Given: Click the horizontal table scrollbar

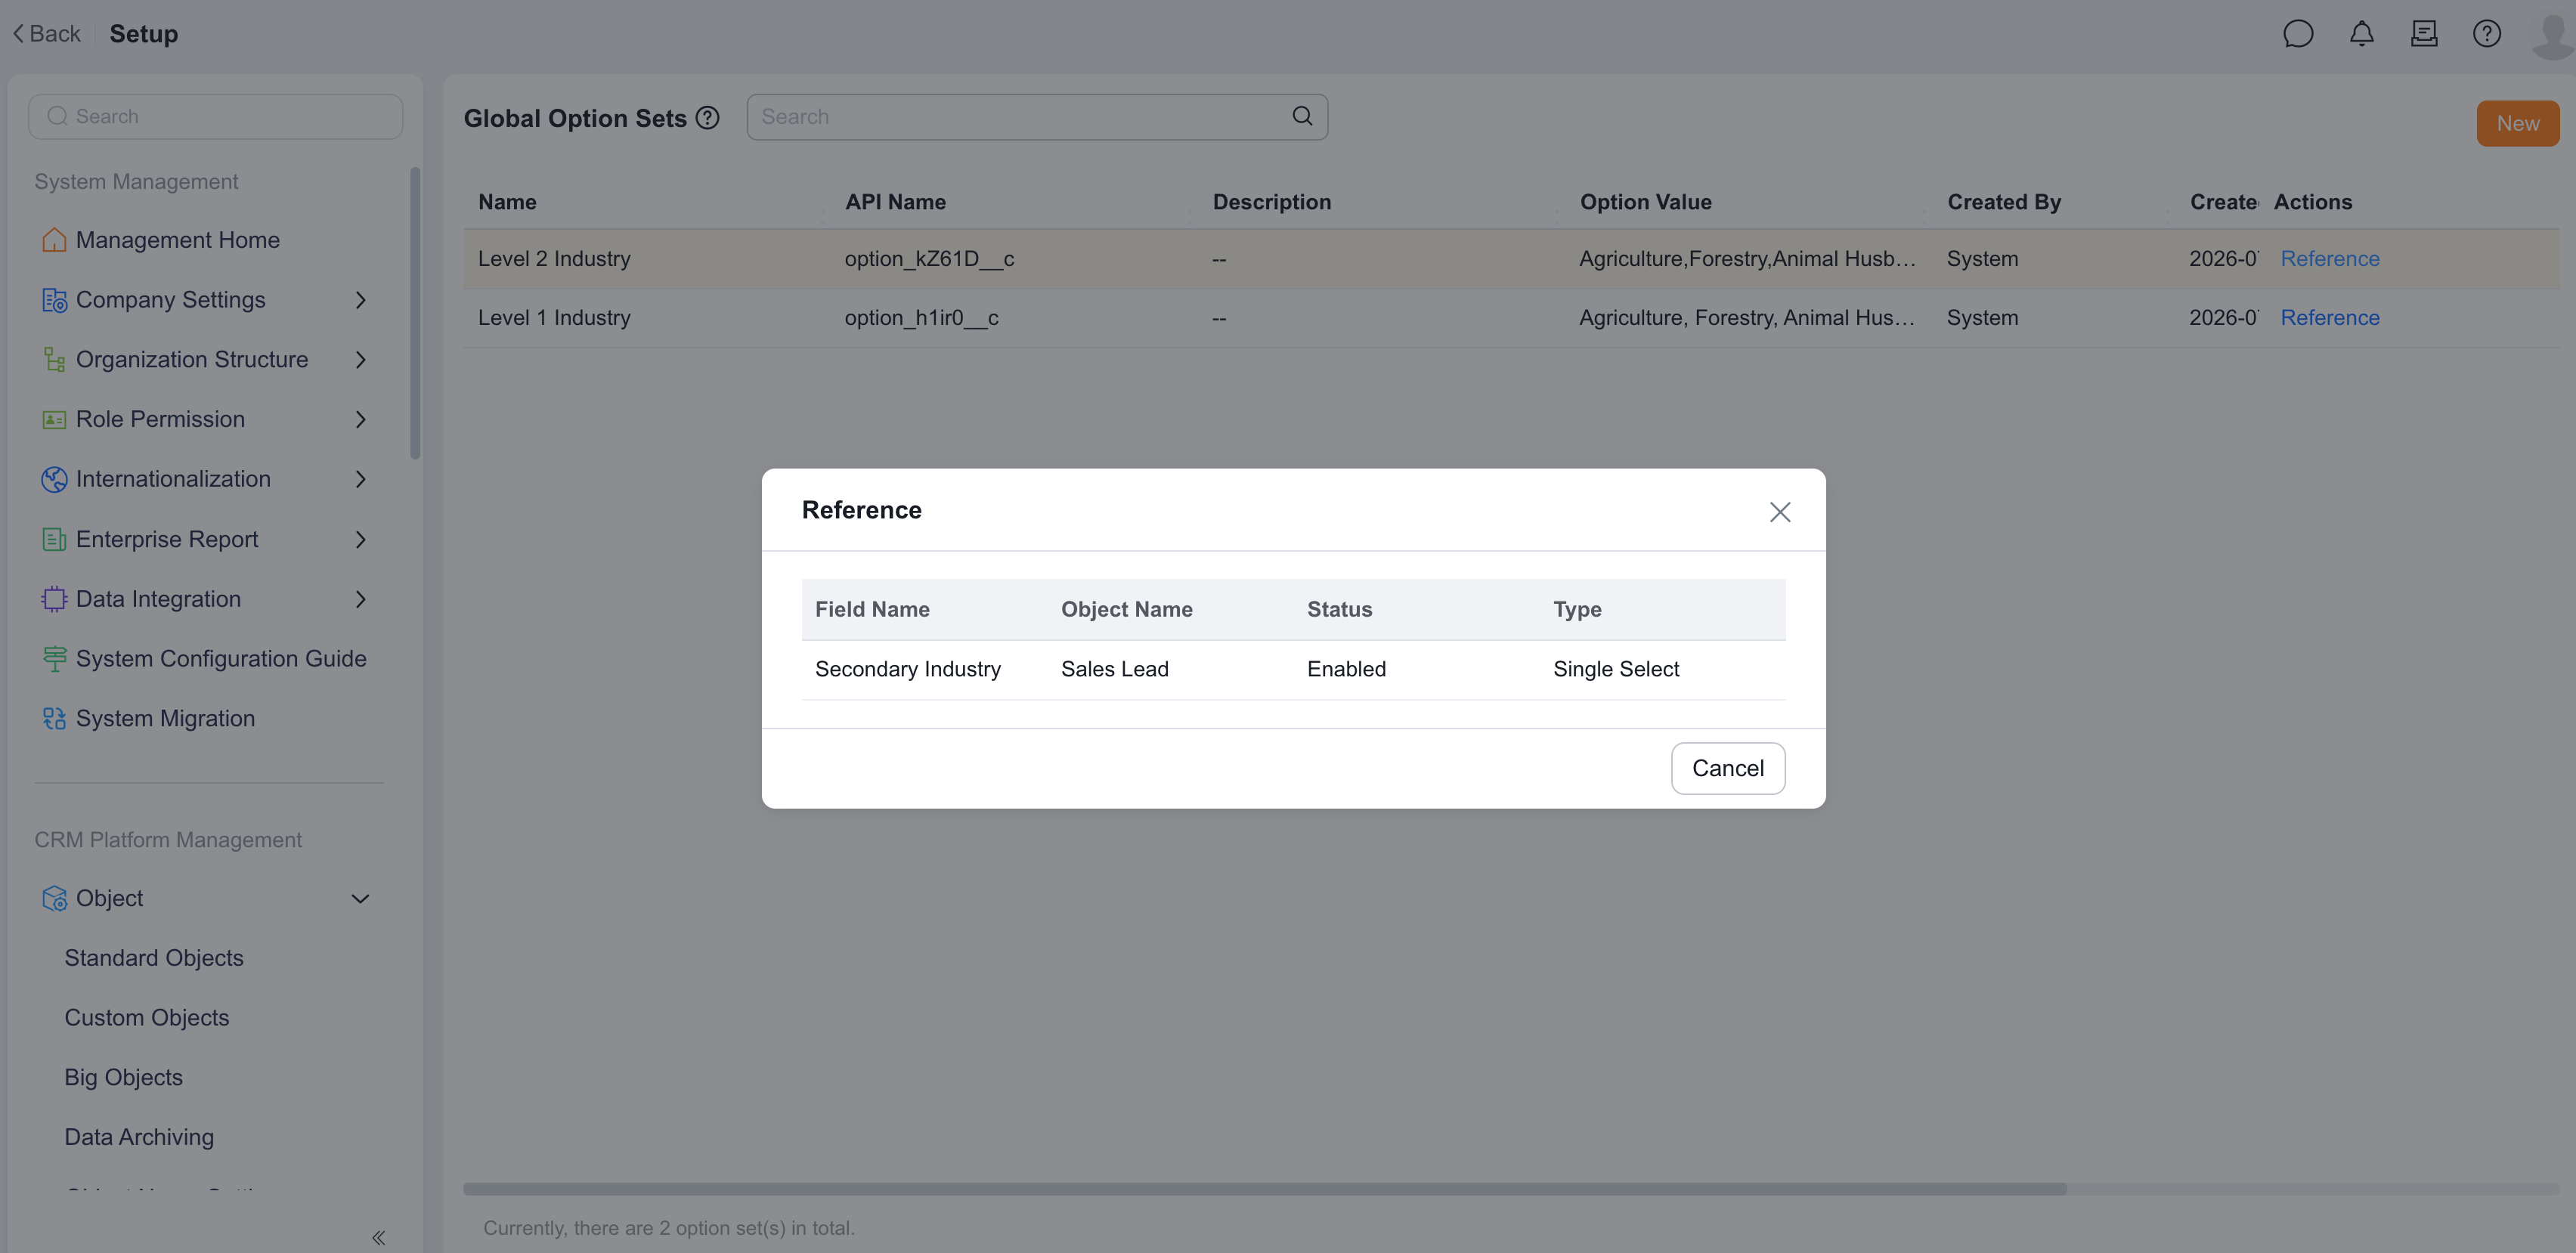Looking at the screenshot, I should point(1264,1189).
